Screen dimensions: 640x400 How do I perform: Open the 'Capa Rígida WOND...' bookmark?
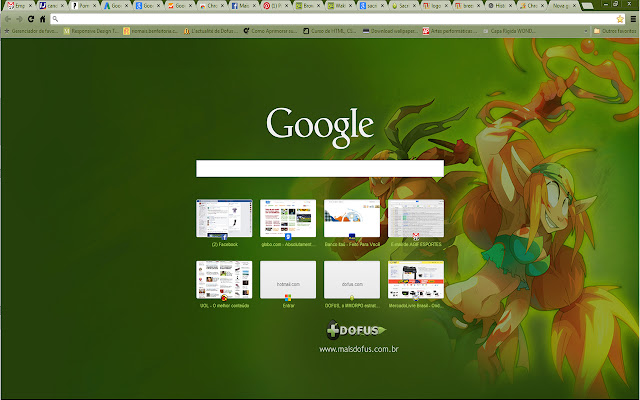coord(509,31)
